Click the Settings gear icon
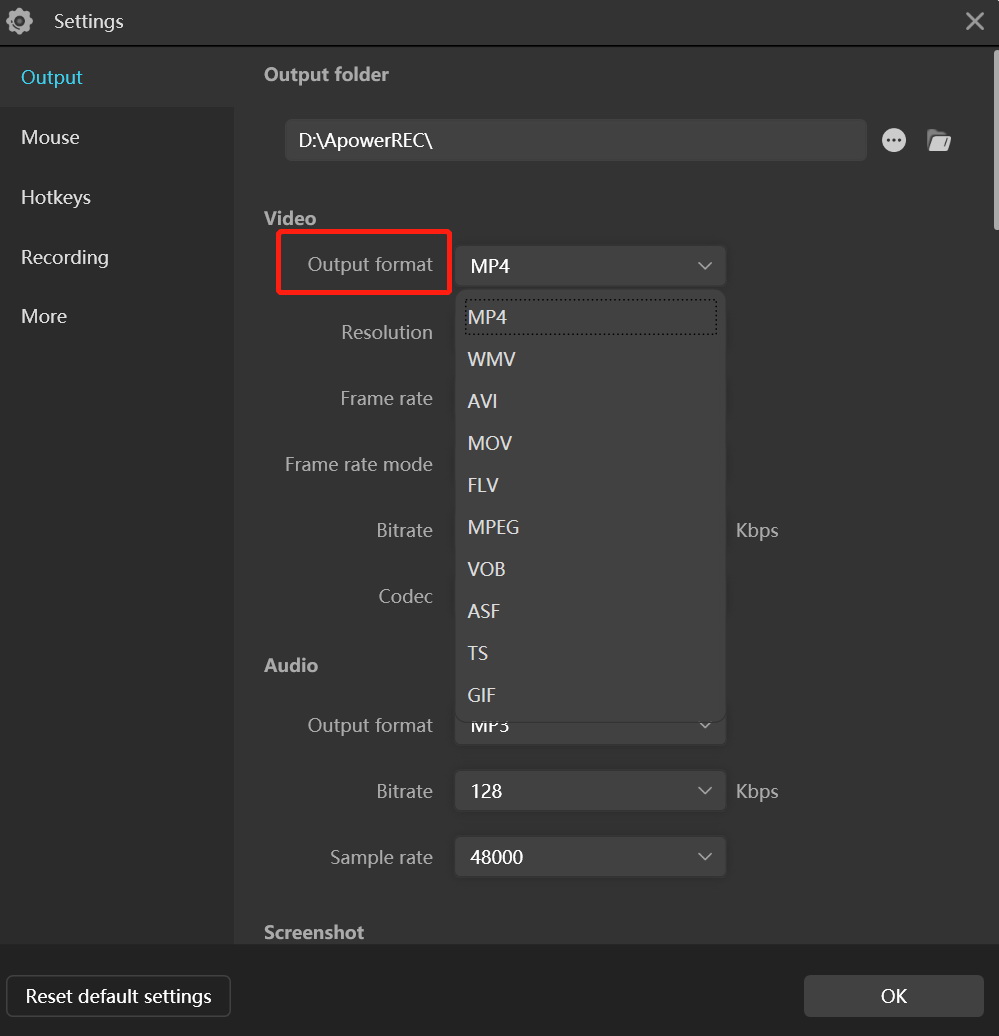This screenshot has width=999, height=1036. [20, 21]
